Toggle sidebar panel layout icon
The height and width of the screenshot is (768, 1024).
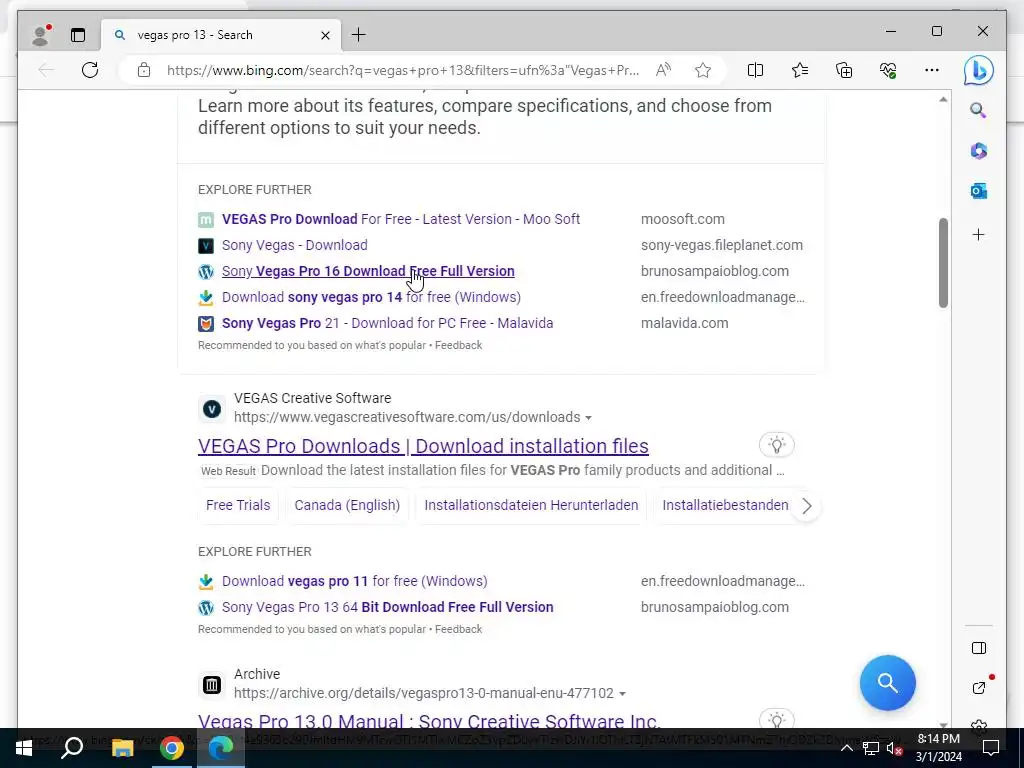click(978, 648)
